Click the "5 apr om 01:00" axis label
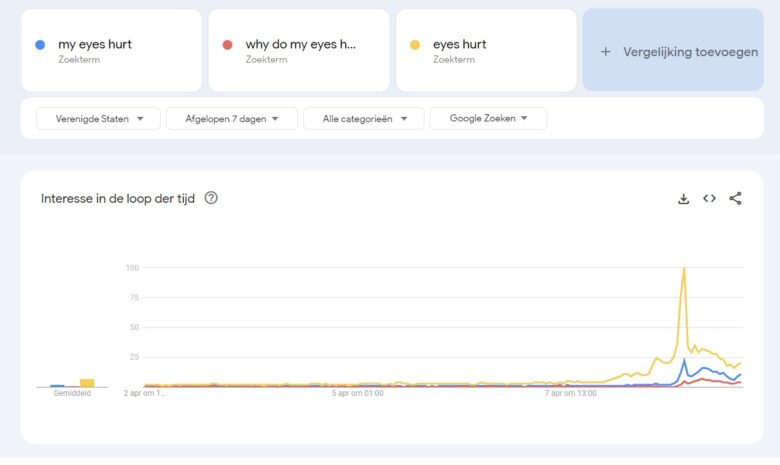This screenshot has height=465, width=780. coord(358,394)
